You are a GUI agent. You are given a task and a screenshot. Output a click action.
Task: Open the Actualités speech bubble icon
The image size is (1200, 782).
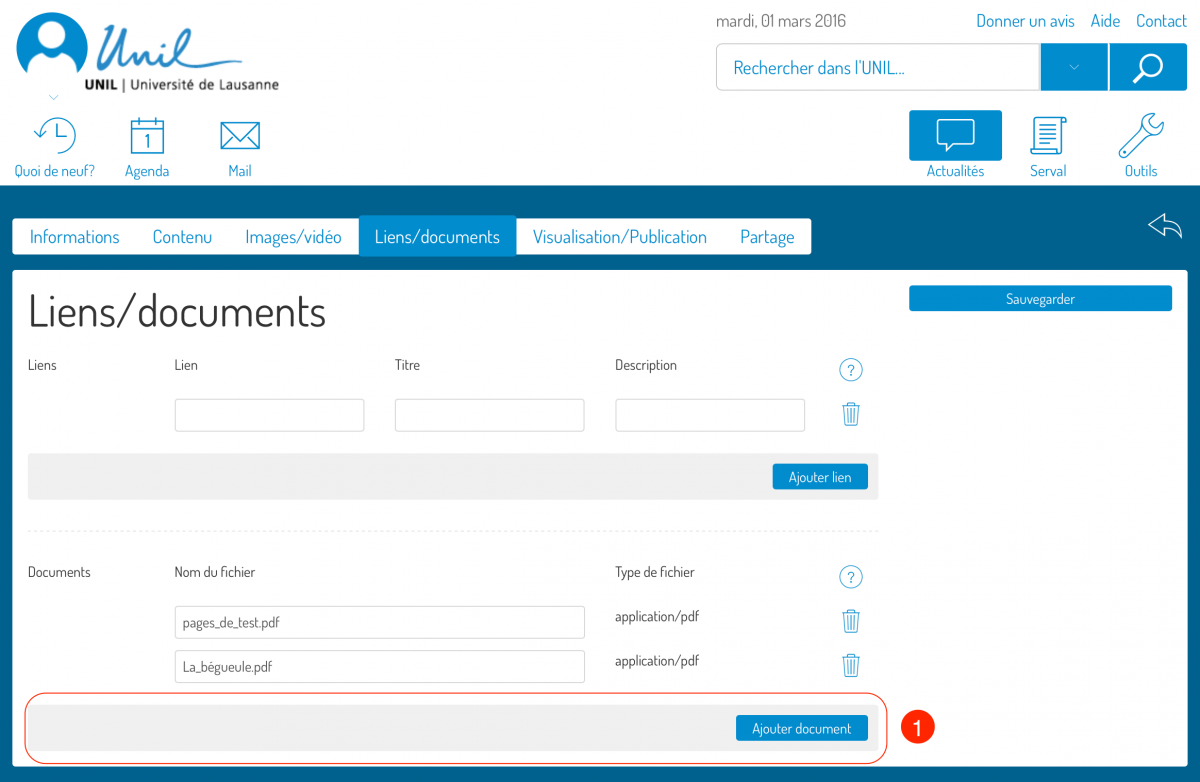point(955,136)
